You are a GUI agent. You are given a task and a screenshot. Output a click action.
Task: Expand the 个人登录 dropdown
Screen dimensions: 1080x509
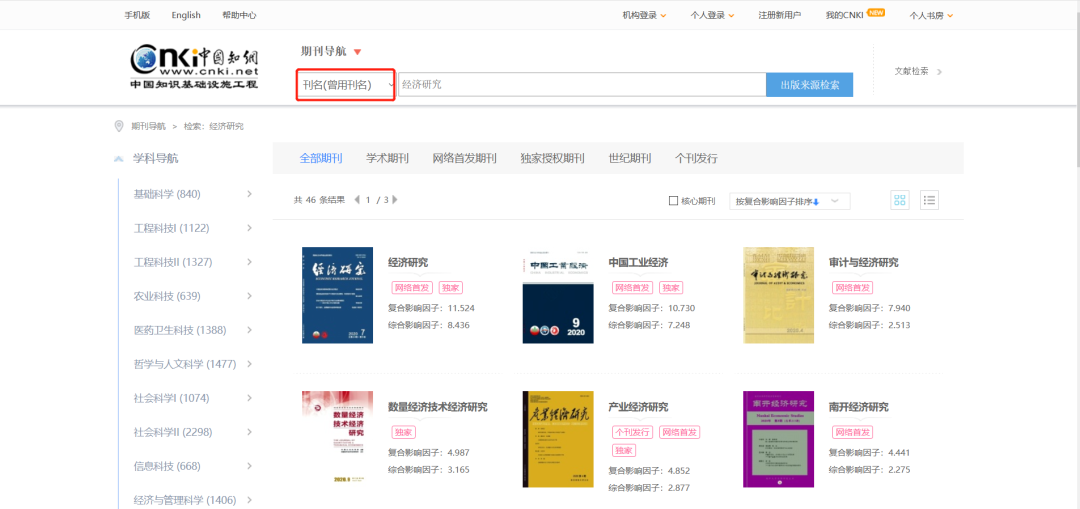click(x=712, y=15)
